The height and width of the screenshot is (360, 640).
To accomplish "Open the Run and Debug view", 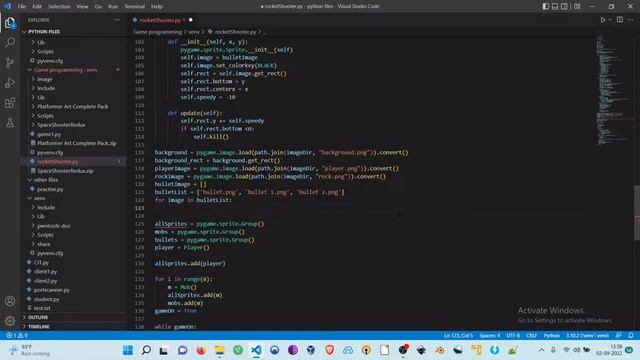I will 10,82.
